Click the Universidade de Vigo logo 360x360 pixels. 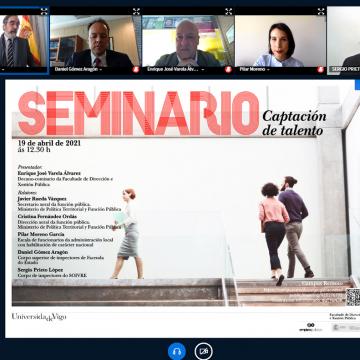click(39, 317)
